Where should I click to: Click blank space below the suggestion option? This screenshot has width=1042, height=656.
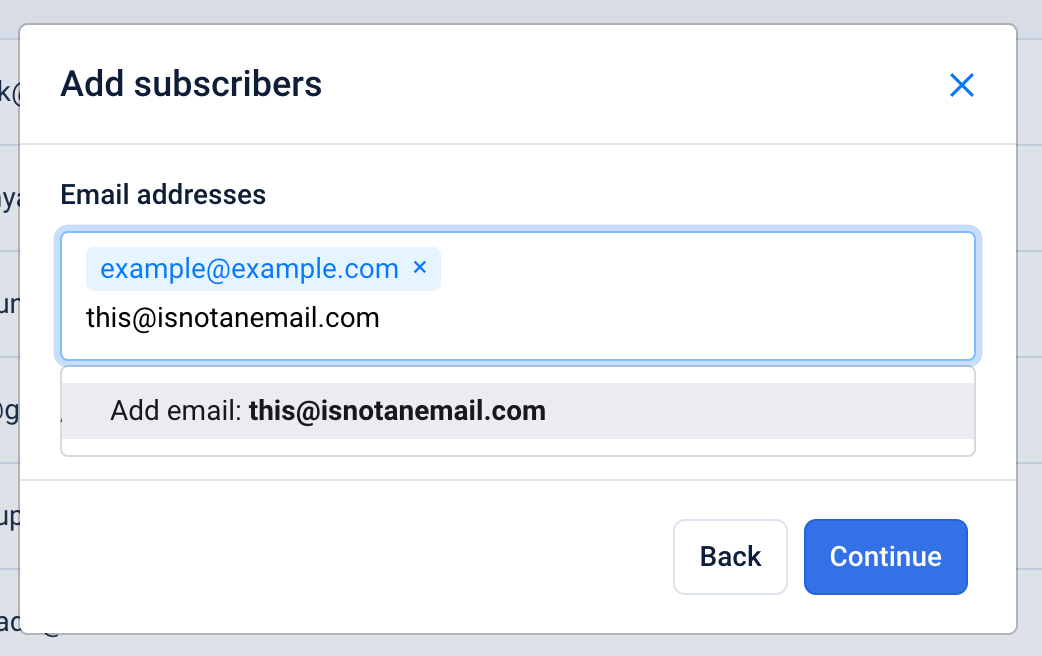[518, 447]
